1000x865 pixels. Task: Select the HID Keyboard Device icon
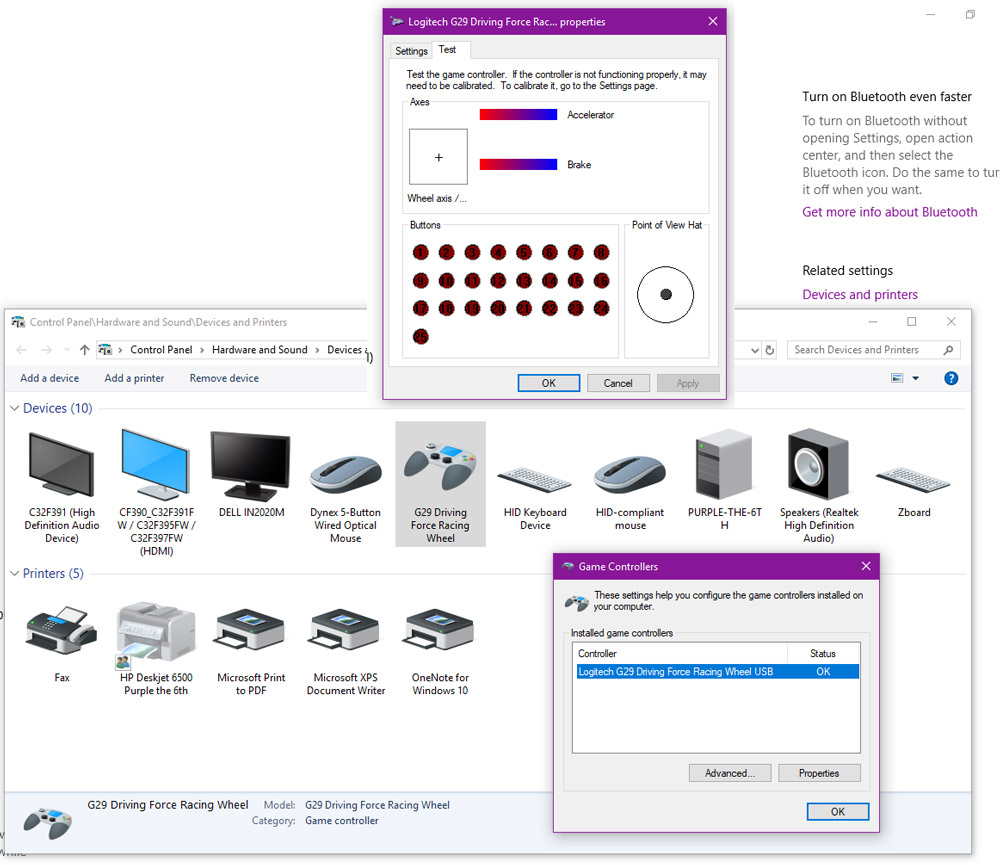coord(534,480)
